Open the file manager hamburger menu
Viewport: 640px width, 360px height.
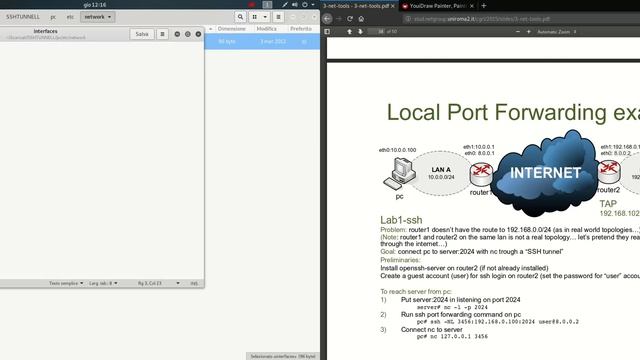(278, 17)
